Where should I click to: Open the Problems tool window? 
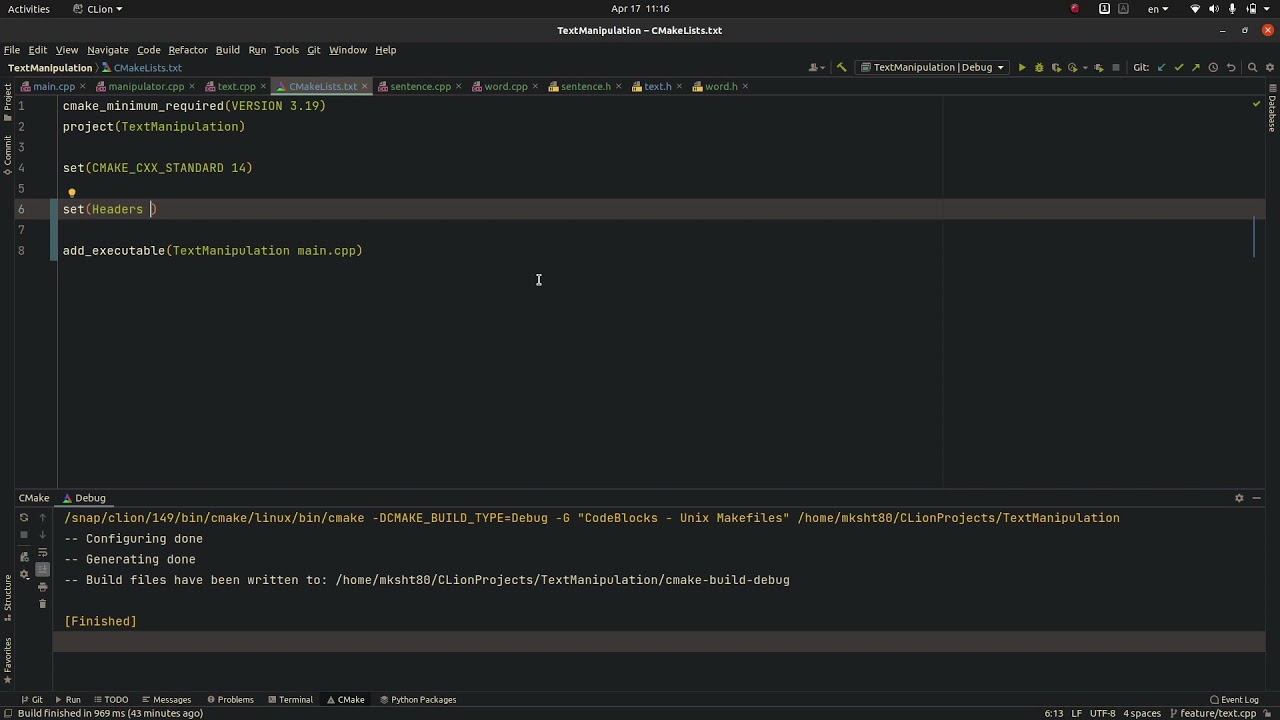[x=229, y=700]
